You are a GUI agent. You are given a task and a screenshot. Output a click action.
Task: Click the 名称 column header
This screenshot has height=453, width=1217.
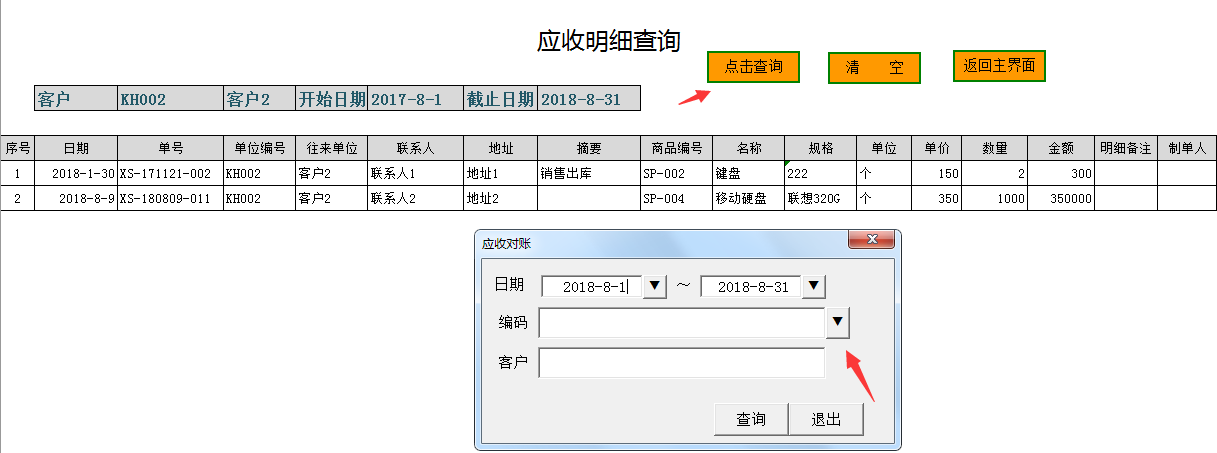[748, 148]
